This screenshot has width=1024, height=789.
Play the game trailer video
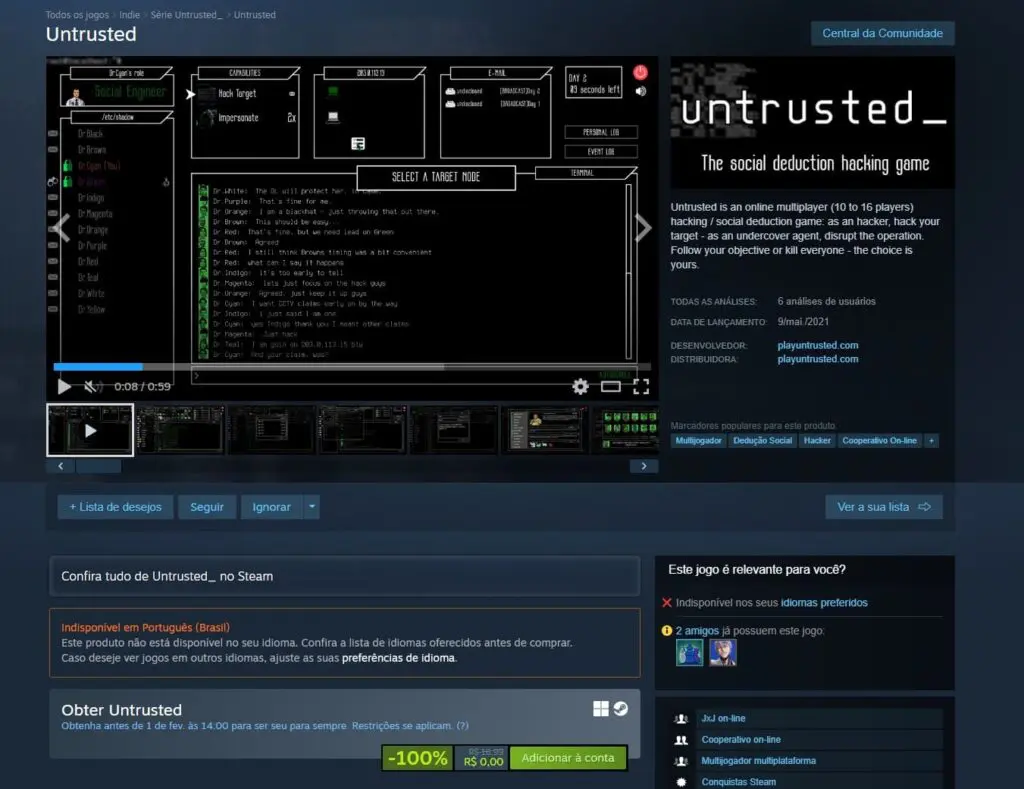[64, 386]
